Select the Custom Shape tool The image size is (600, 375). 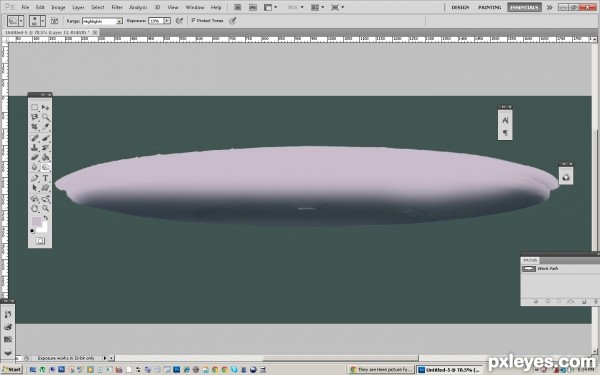46,188
